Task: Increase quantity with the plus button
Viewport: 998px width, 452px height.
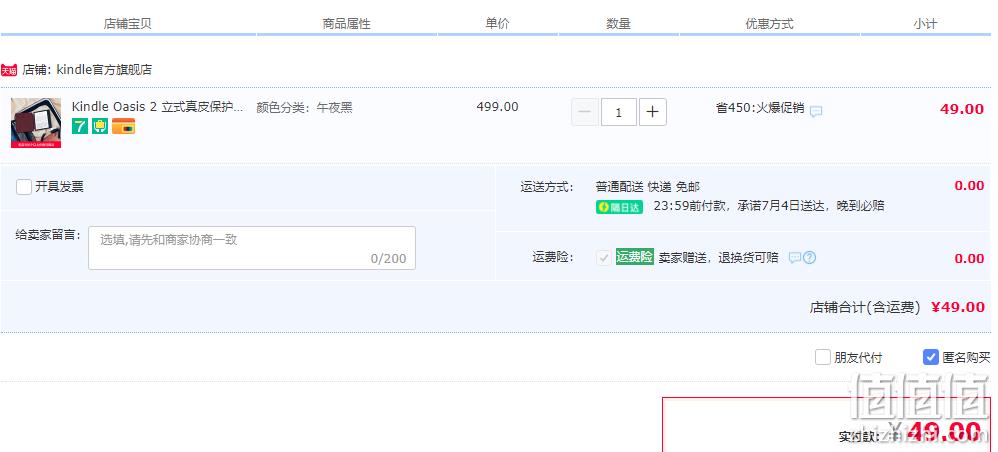Action: point(652,113)
